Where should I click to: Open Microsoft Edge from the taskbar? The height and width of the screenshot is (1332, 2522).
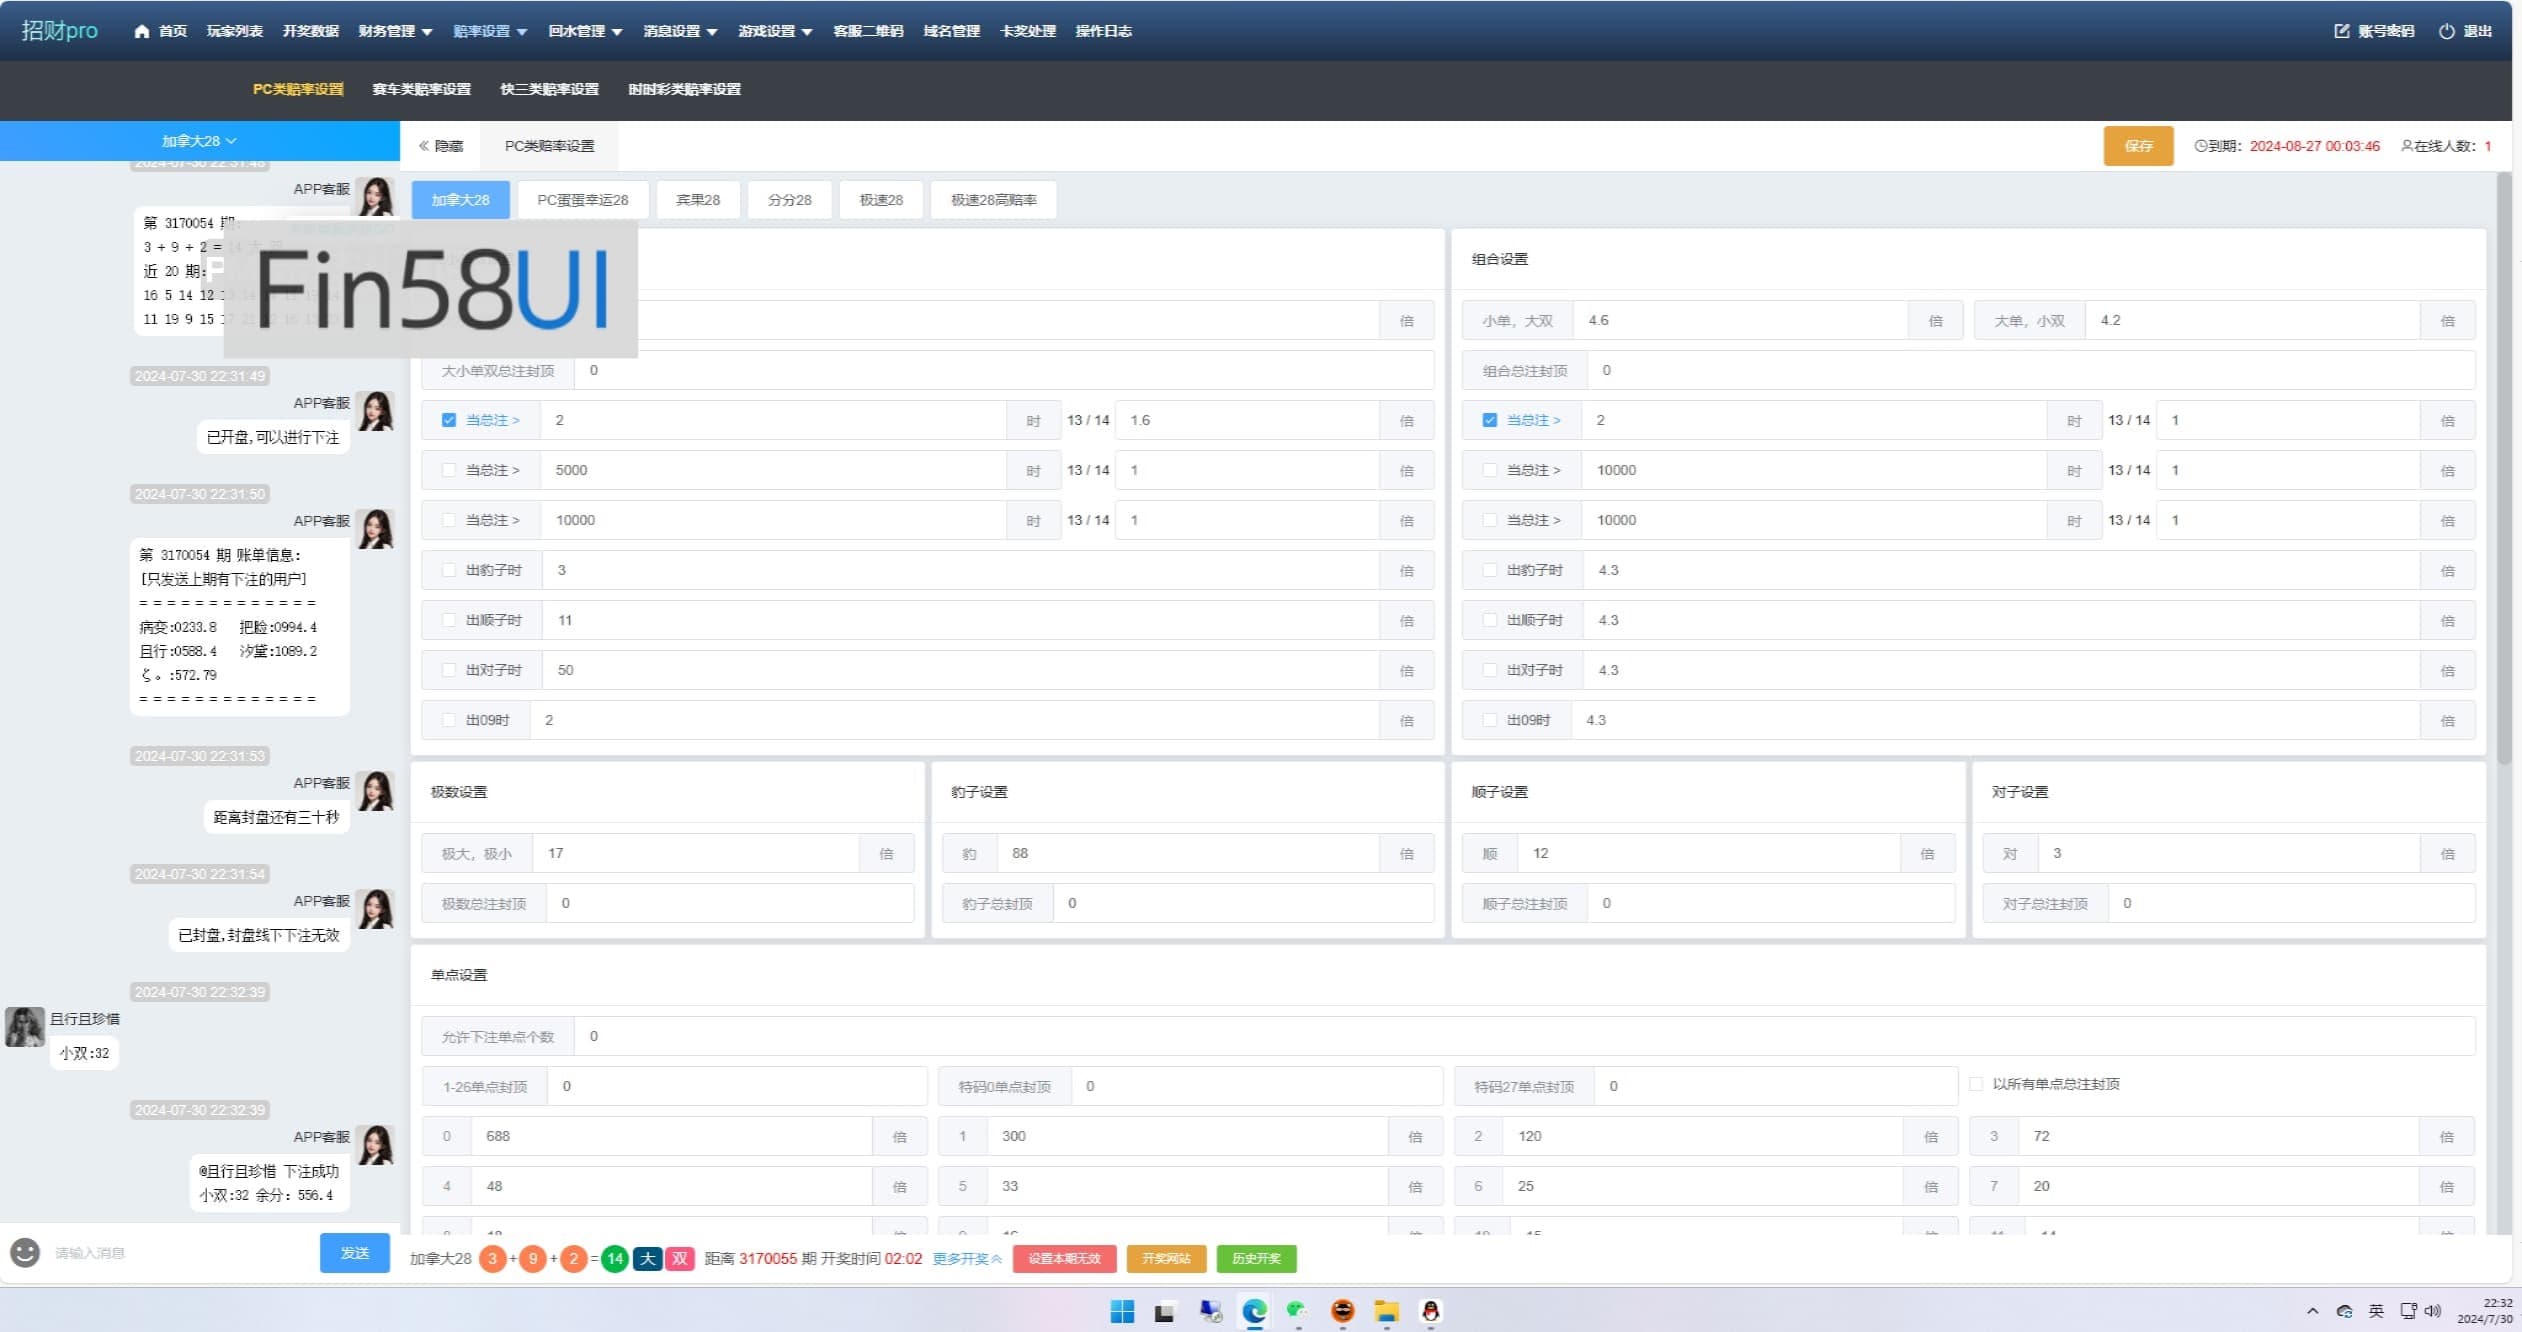click(x=1254, y=1311)
